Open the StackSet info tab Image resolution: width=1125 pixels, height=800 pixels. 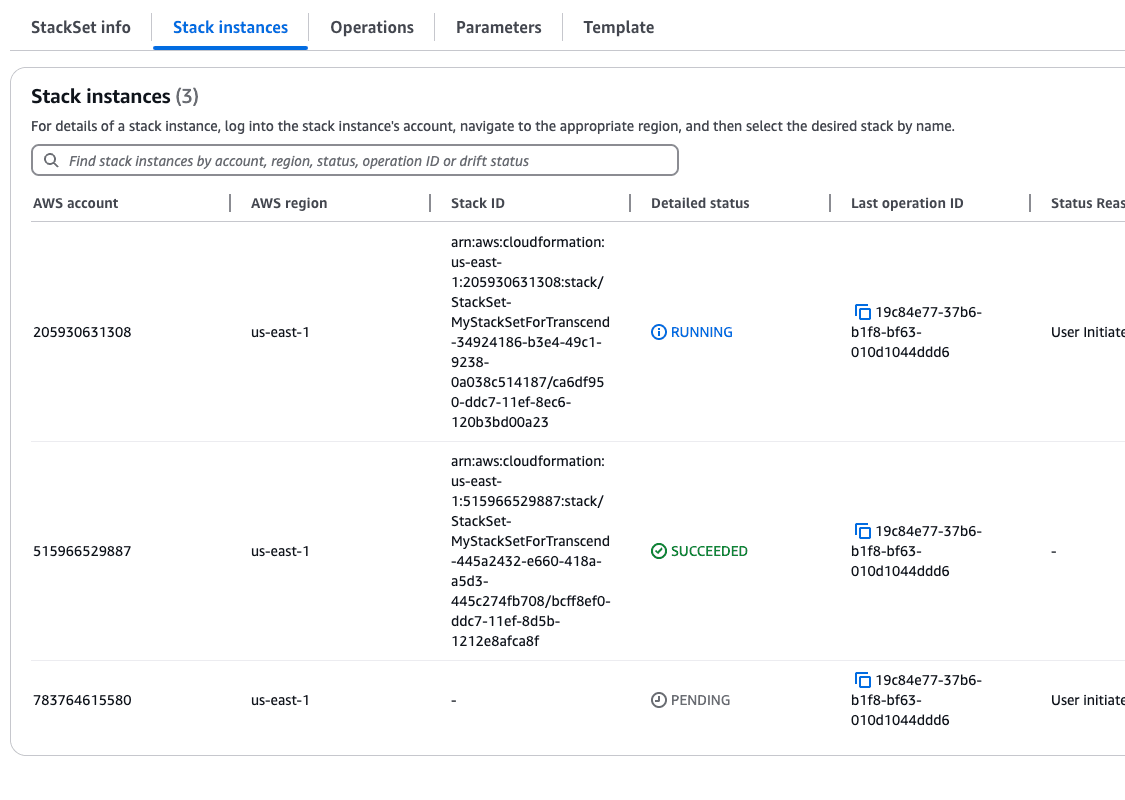[x=81, y=27]
